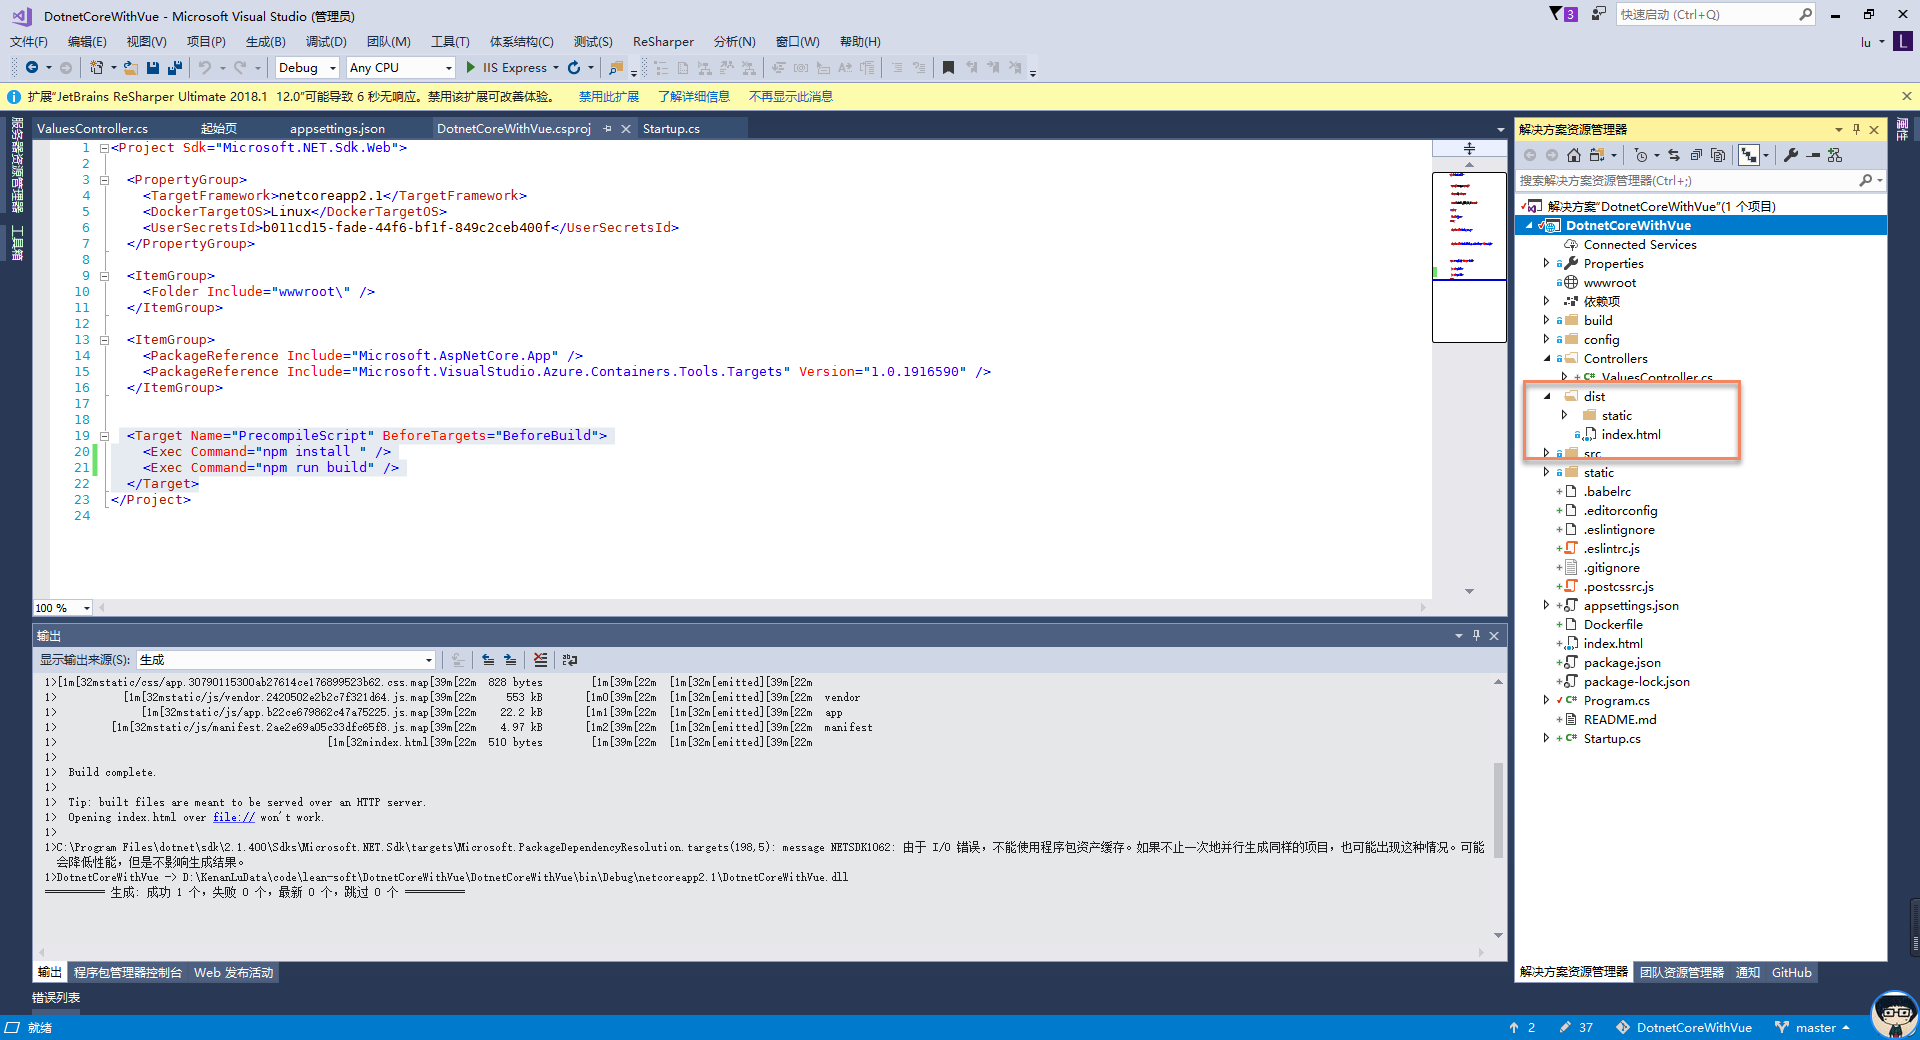Viewport: 1920px width, 1040px height.
Task: Clear all output with the red X icon
Action: (540, 660)
